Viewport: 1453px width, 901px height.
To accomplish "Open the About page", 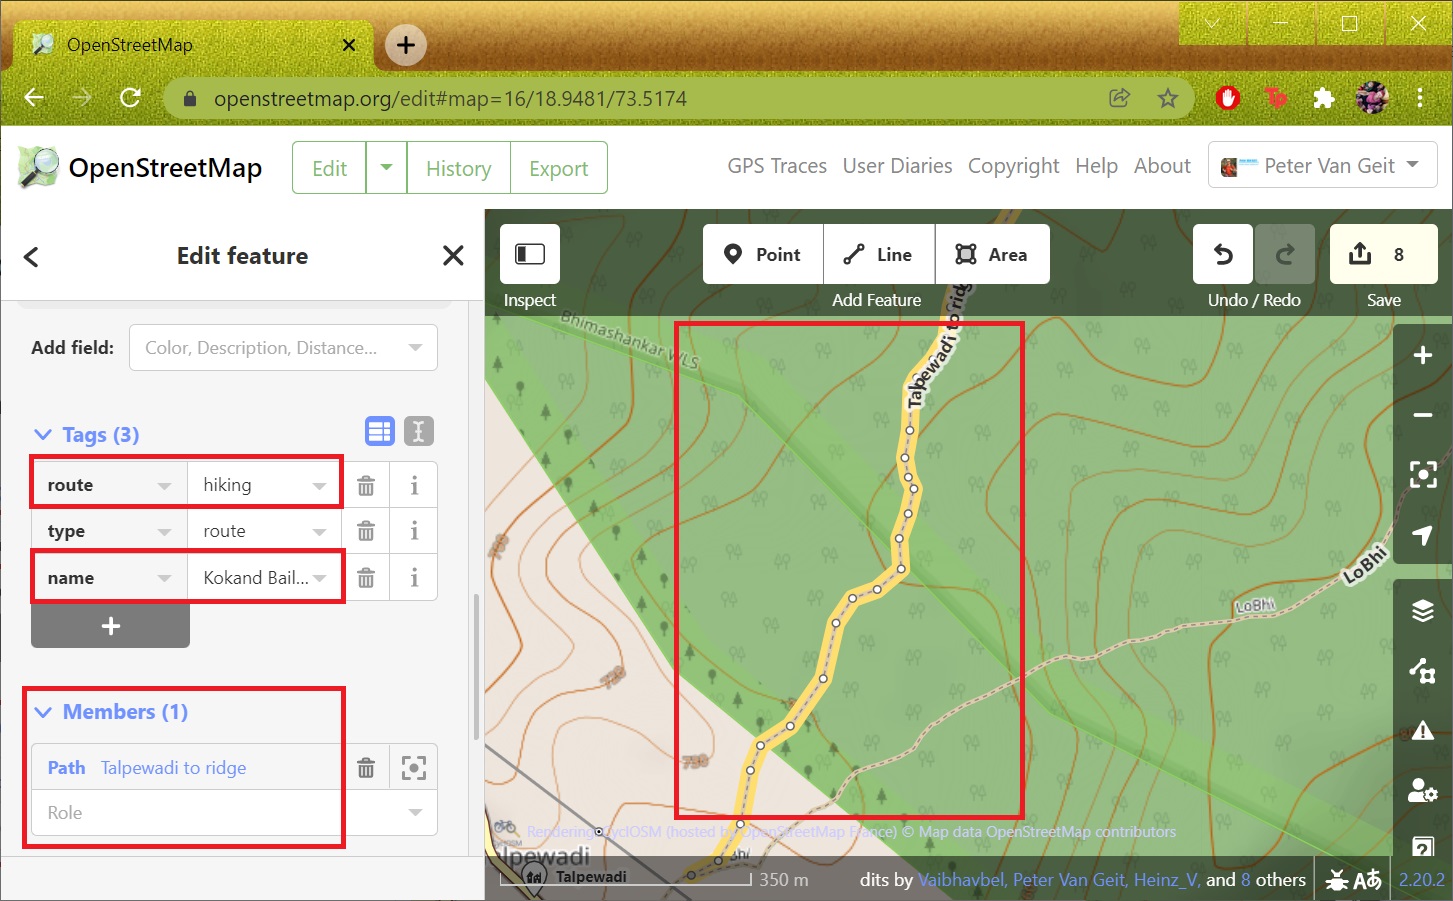I will pyautogui.click(x=1162, y=166).
